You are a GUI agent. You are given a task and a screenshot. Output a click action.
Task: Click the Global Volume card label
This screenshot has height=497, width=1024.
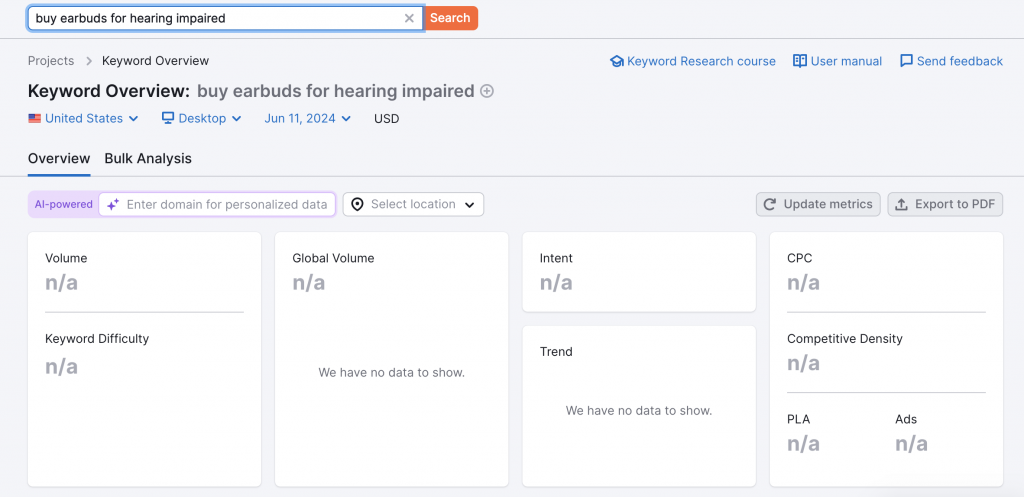click(x=333, y=259)
